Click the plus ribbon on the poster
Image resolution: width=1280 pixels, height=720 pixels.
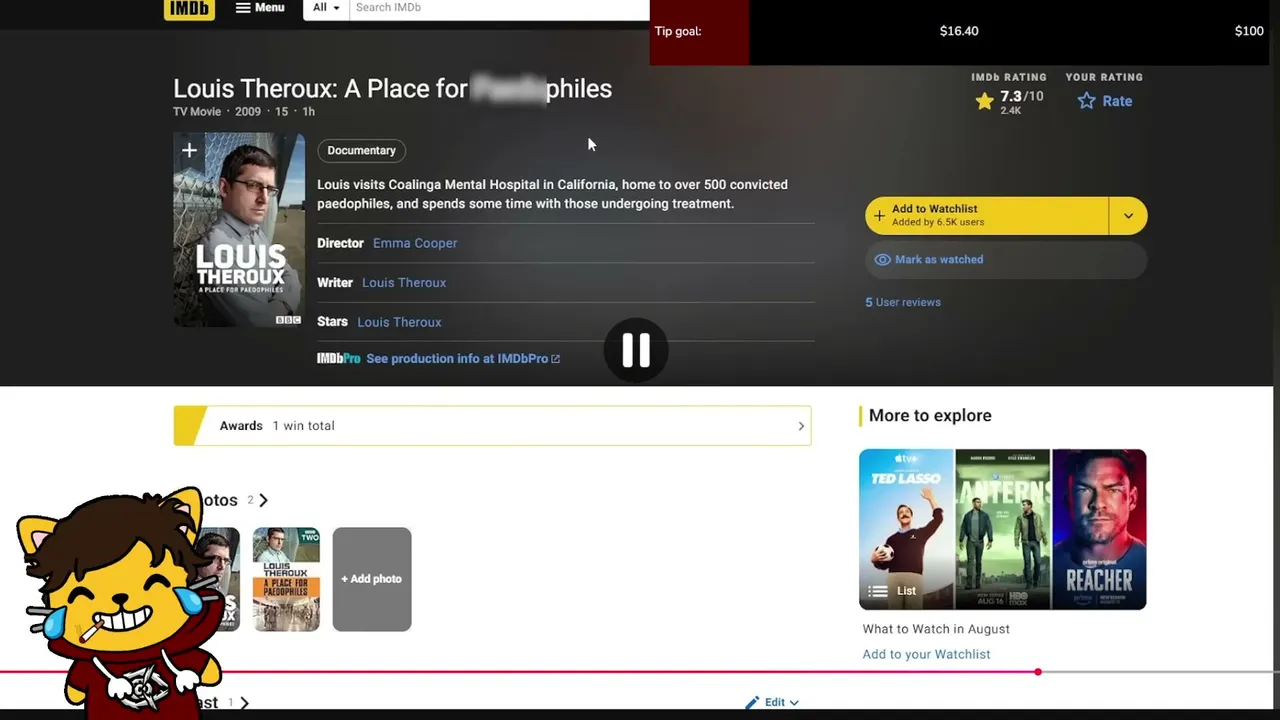(x=189, y=151)
